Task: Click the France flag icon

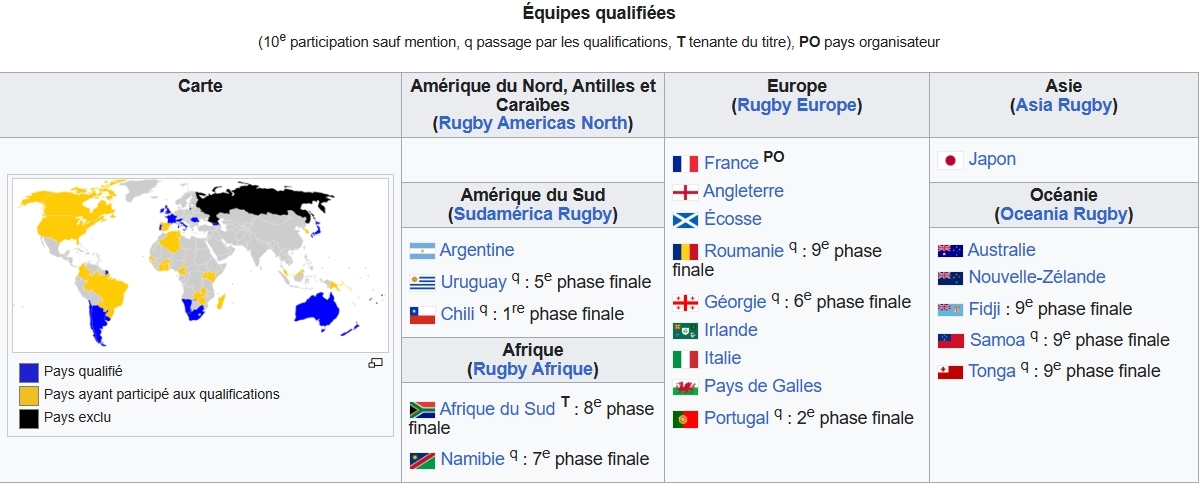Action: (685, 163)
